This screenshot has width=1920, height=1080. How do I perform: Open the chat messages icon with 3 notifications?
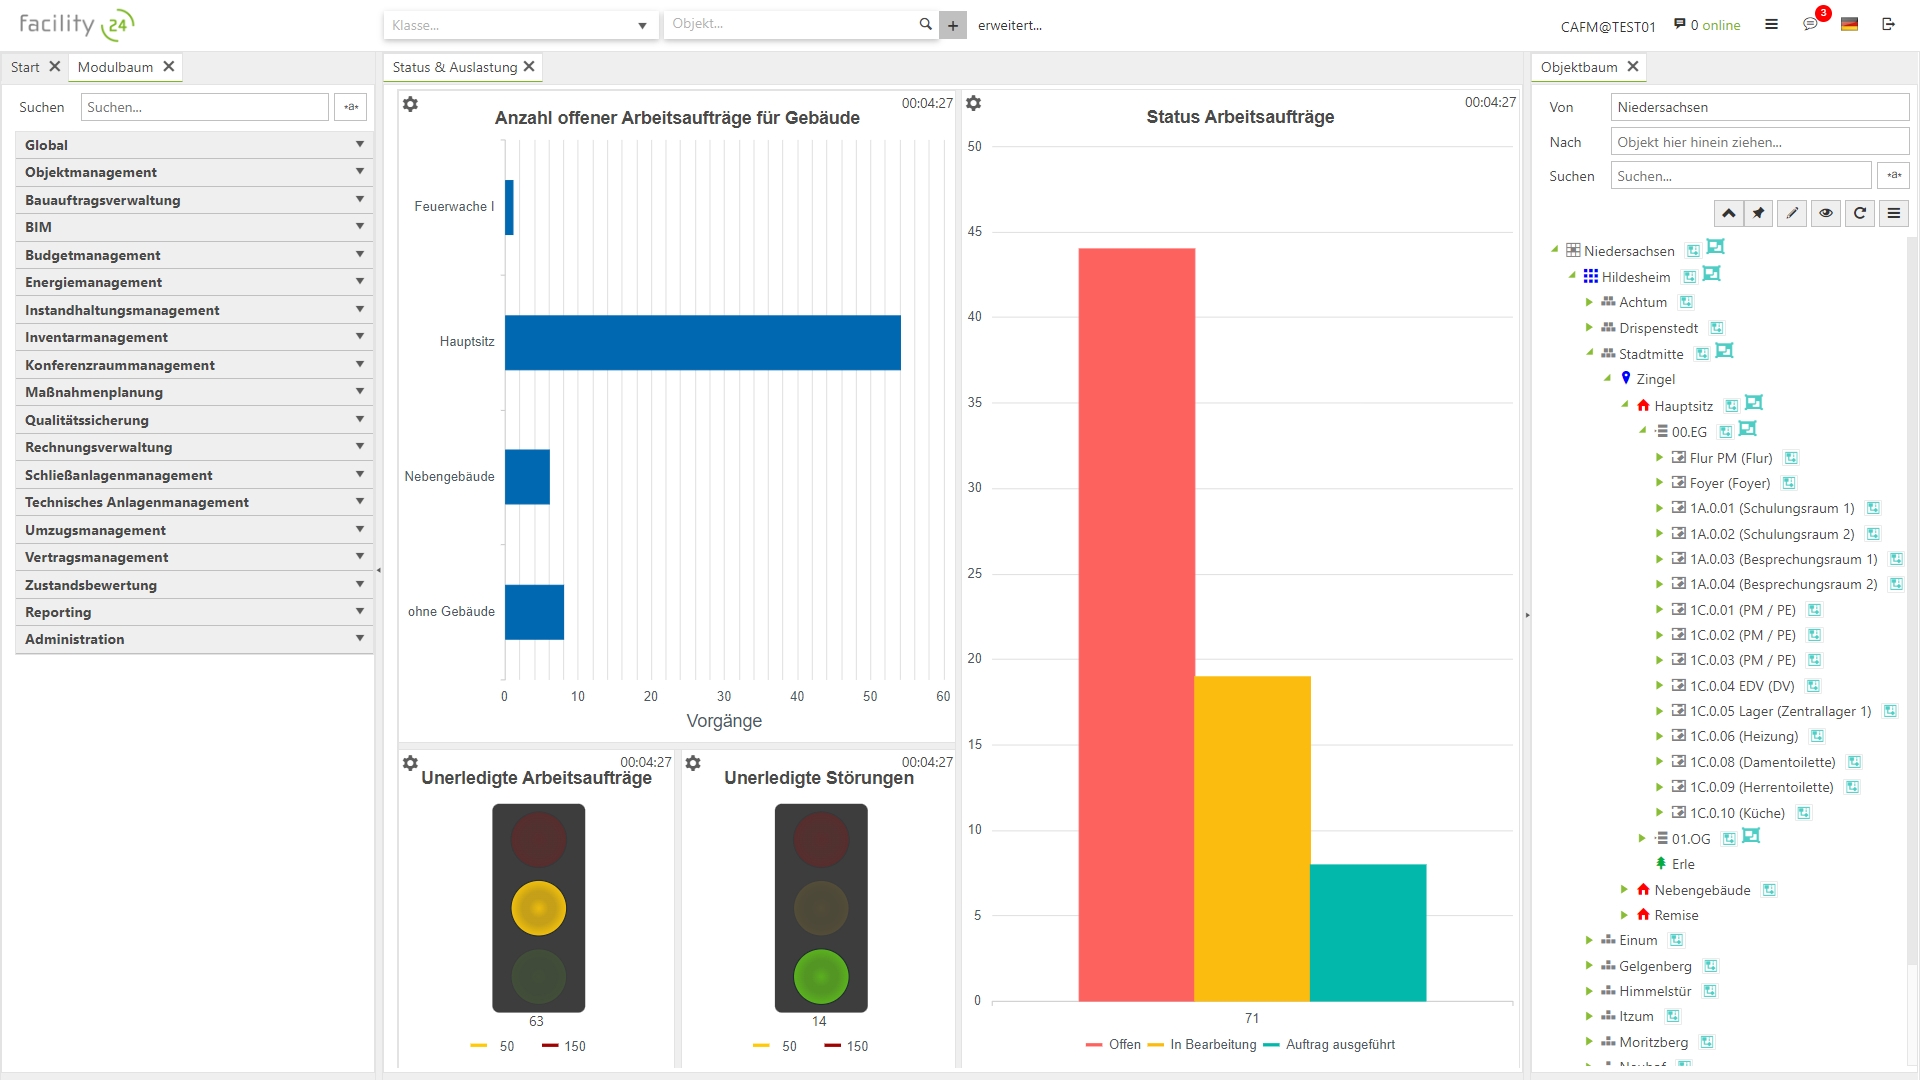tap(1811, 25)
